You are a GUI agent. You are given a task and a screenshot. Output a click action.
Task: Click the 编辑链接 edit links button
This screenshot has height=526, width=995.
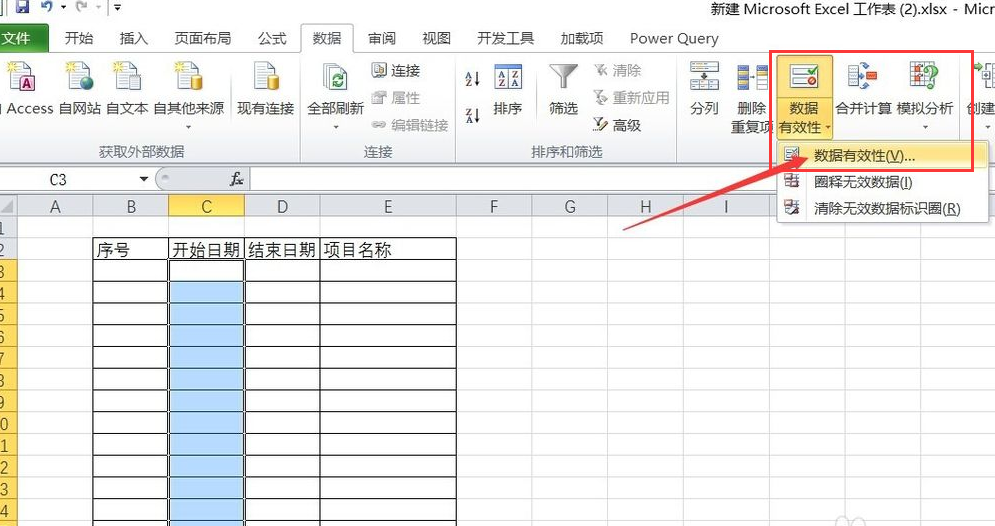(410, 125)
